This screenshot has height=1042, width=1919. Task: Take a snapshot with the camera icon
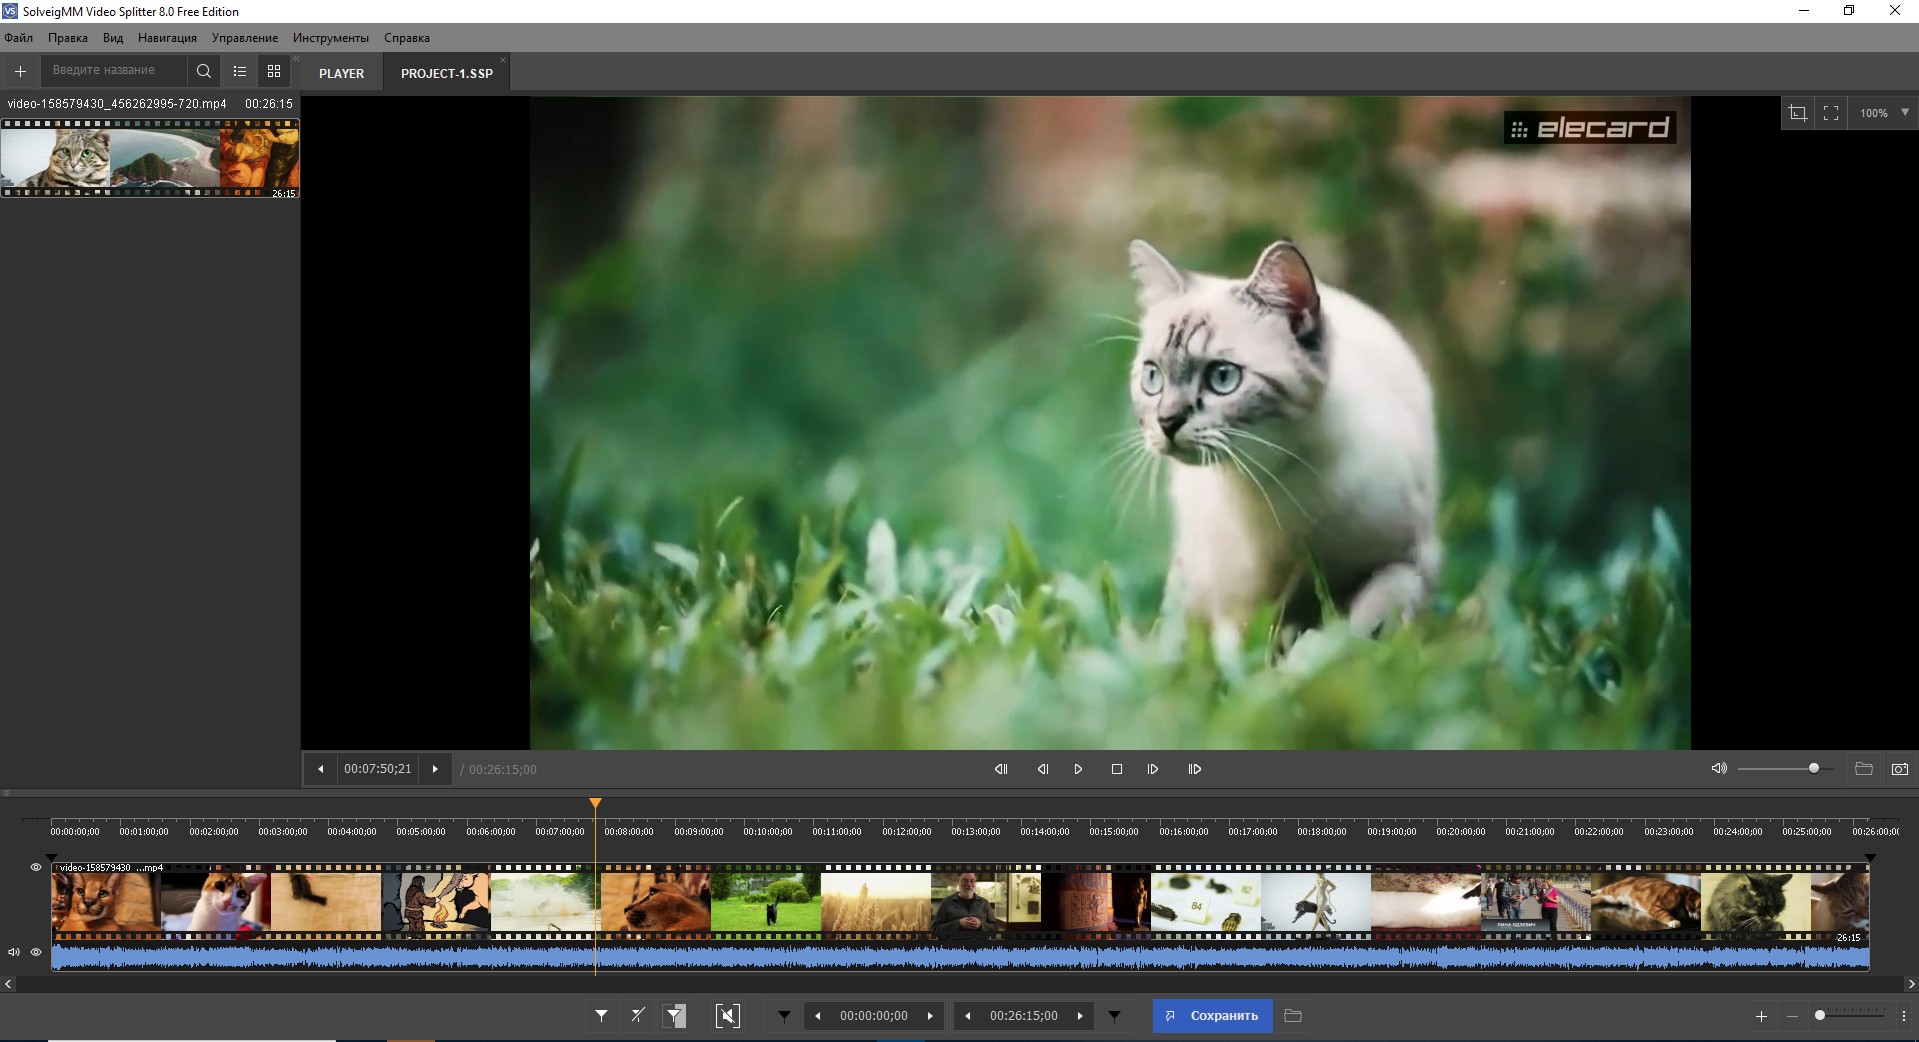point(1899,769)
